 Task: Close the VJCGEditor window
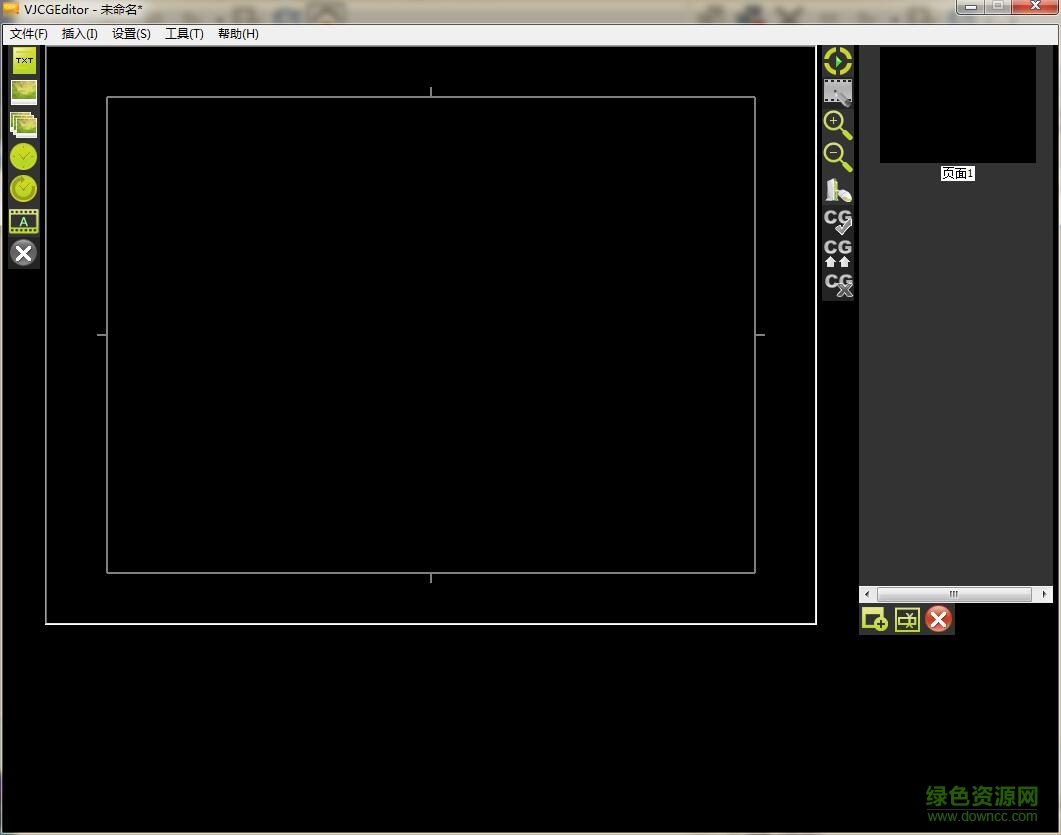tap(1035, 6)
